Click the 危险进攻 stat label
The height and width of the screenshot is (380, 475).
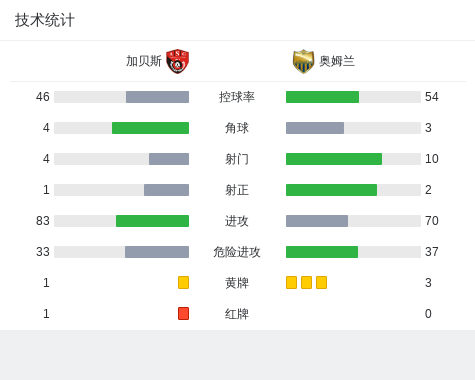pyautogui.click(x=237, y=252)
